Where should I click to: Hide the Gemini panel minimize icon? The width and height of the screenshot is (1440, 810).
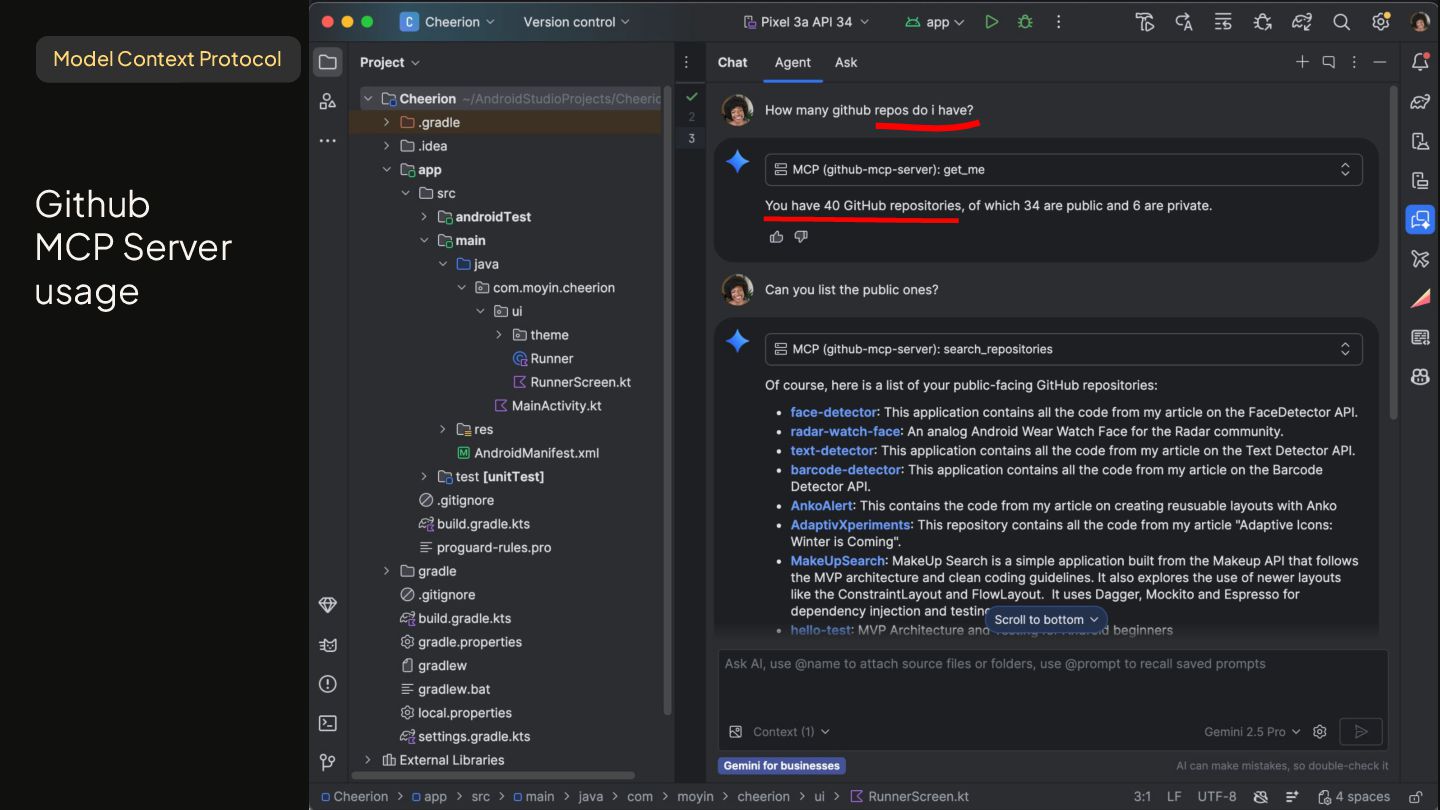pos(1380,62)
